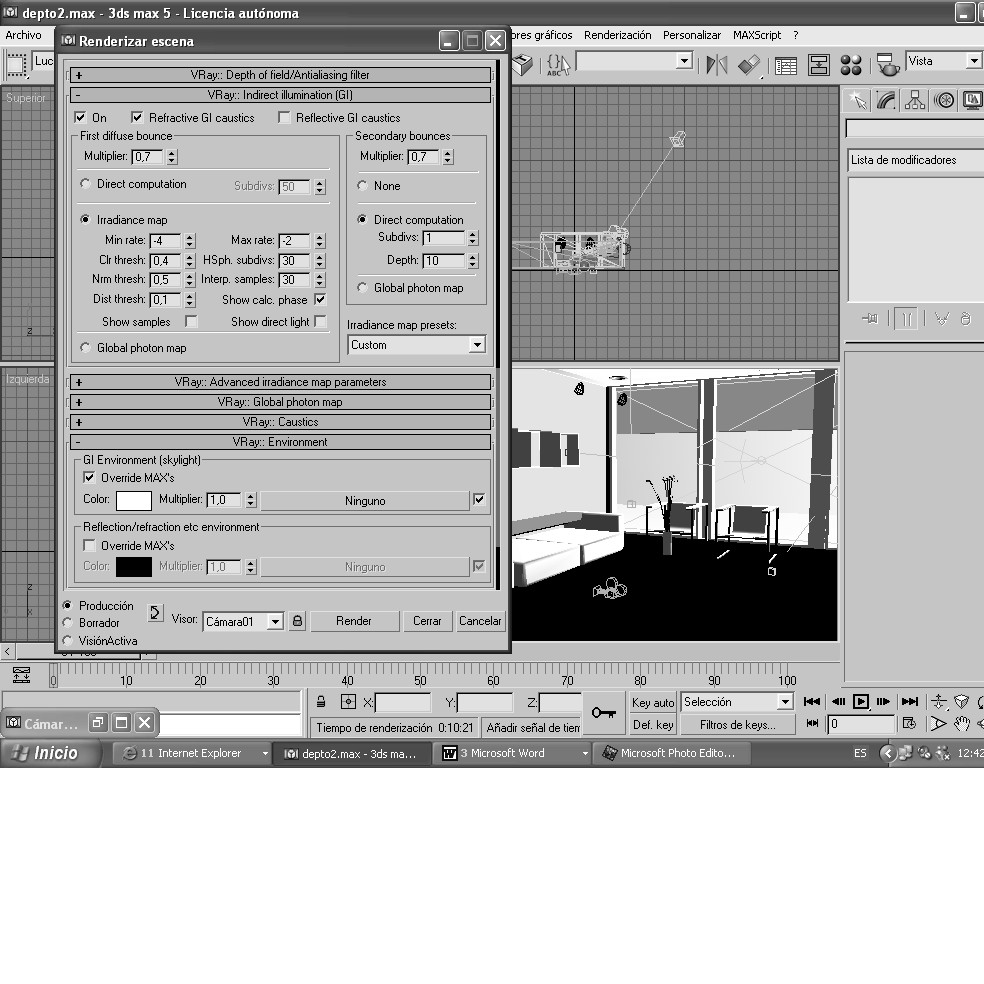Click the pin stack icon
The image size is (984, 984).
coord(870,318)
